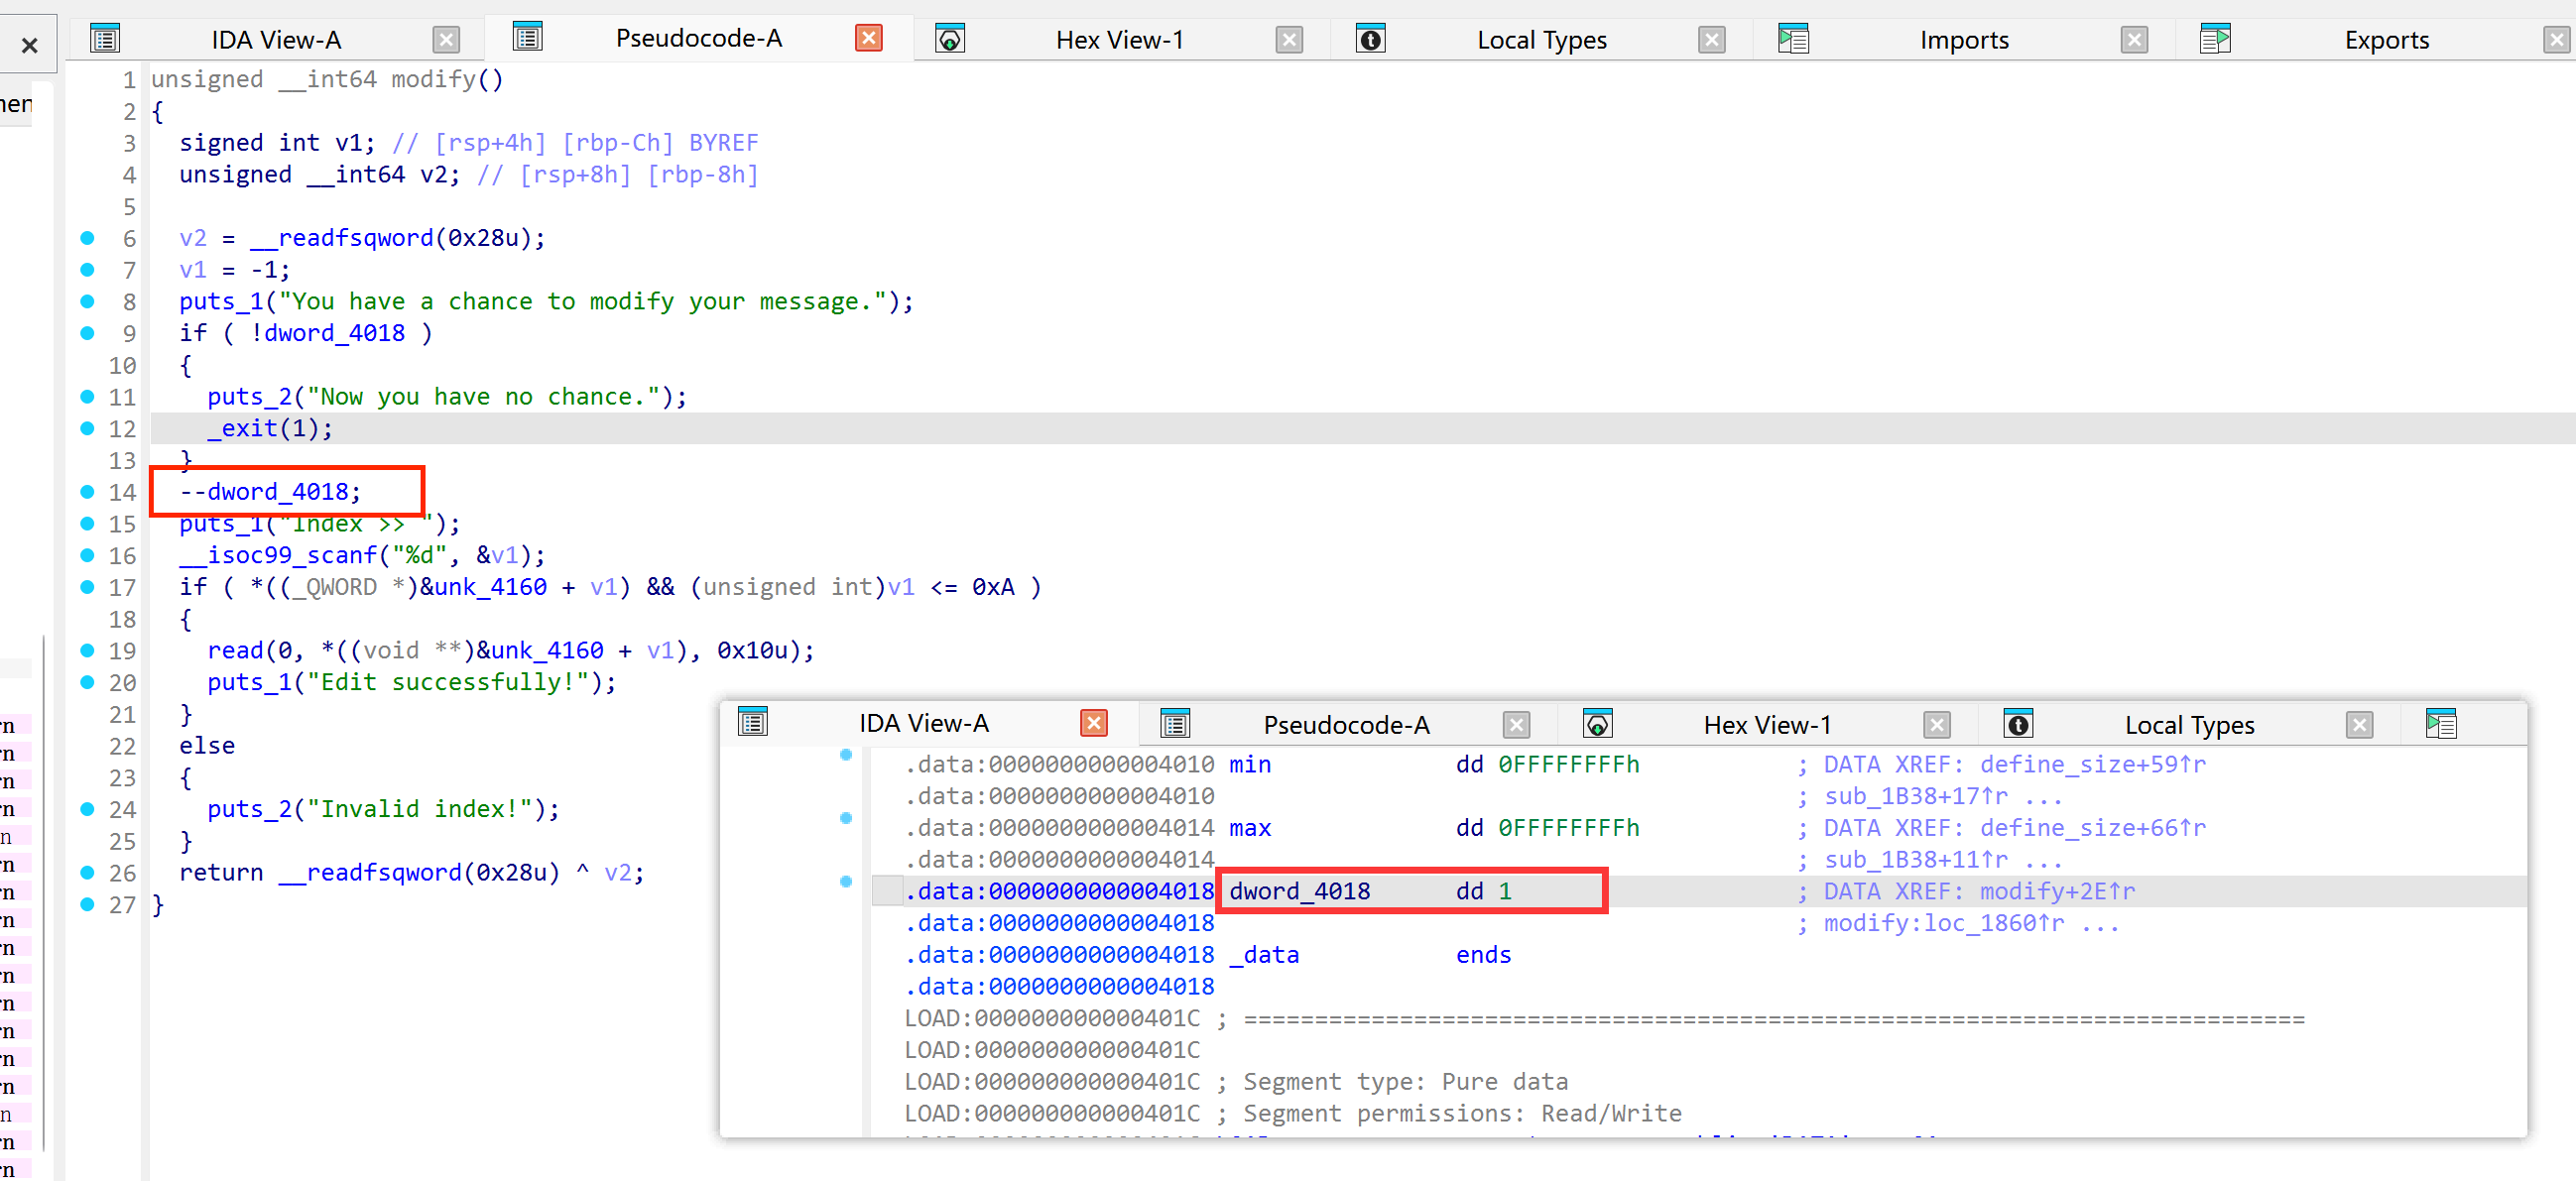The height and width of the screenshot is (1181, 2576).
Task: Close Local Types tab in the lower window
Action: (x=2360, y=725)
